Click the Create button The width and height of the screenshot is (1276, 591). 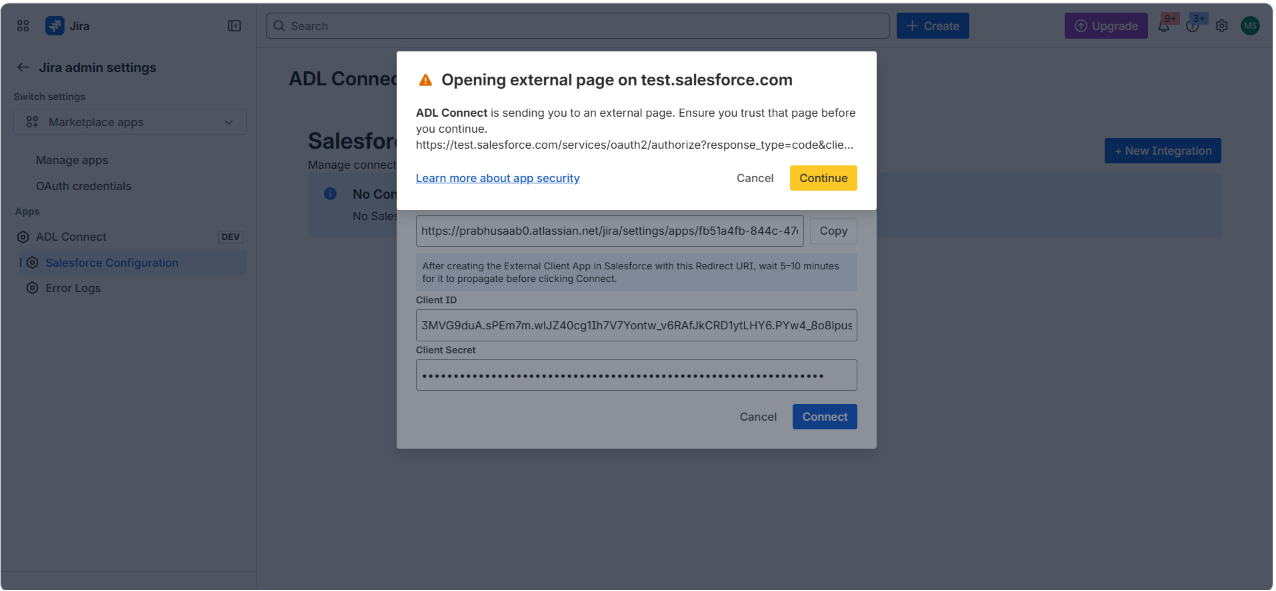pyautogui.click(x=932, y=26)
